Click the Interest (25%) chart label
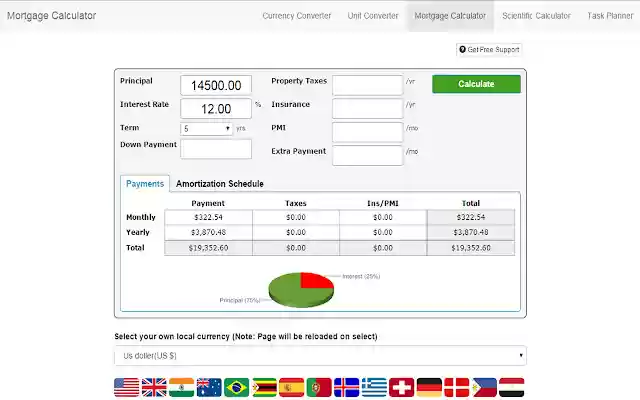This screenshot has width=640, height=400. (x=361, y=276)
